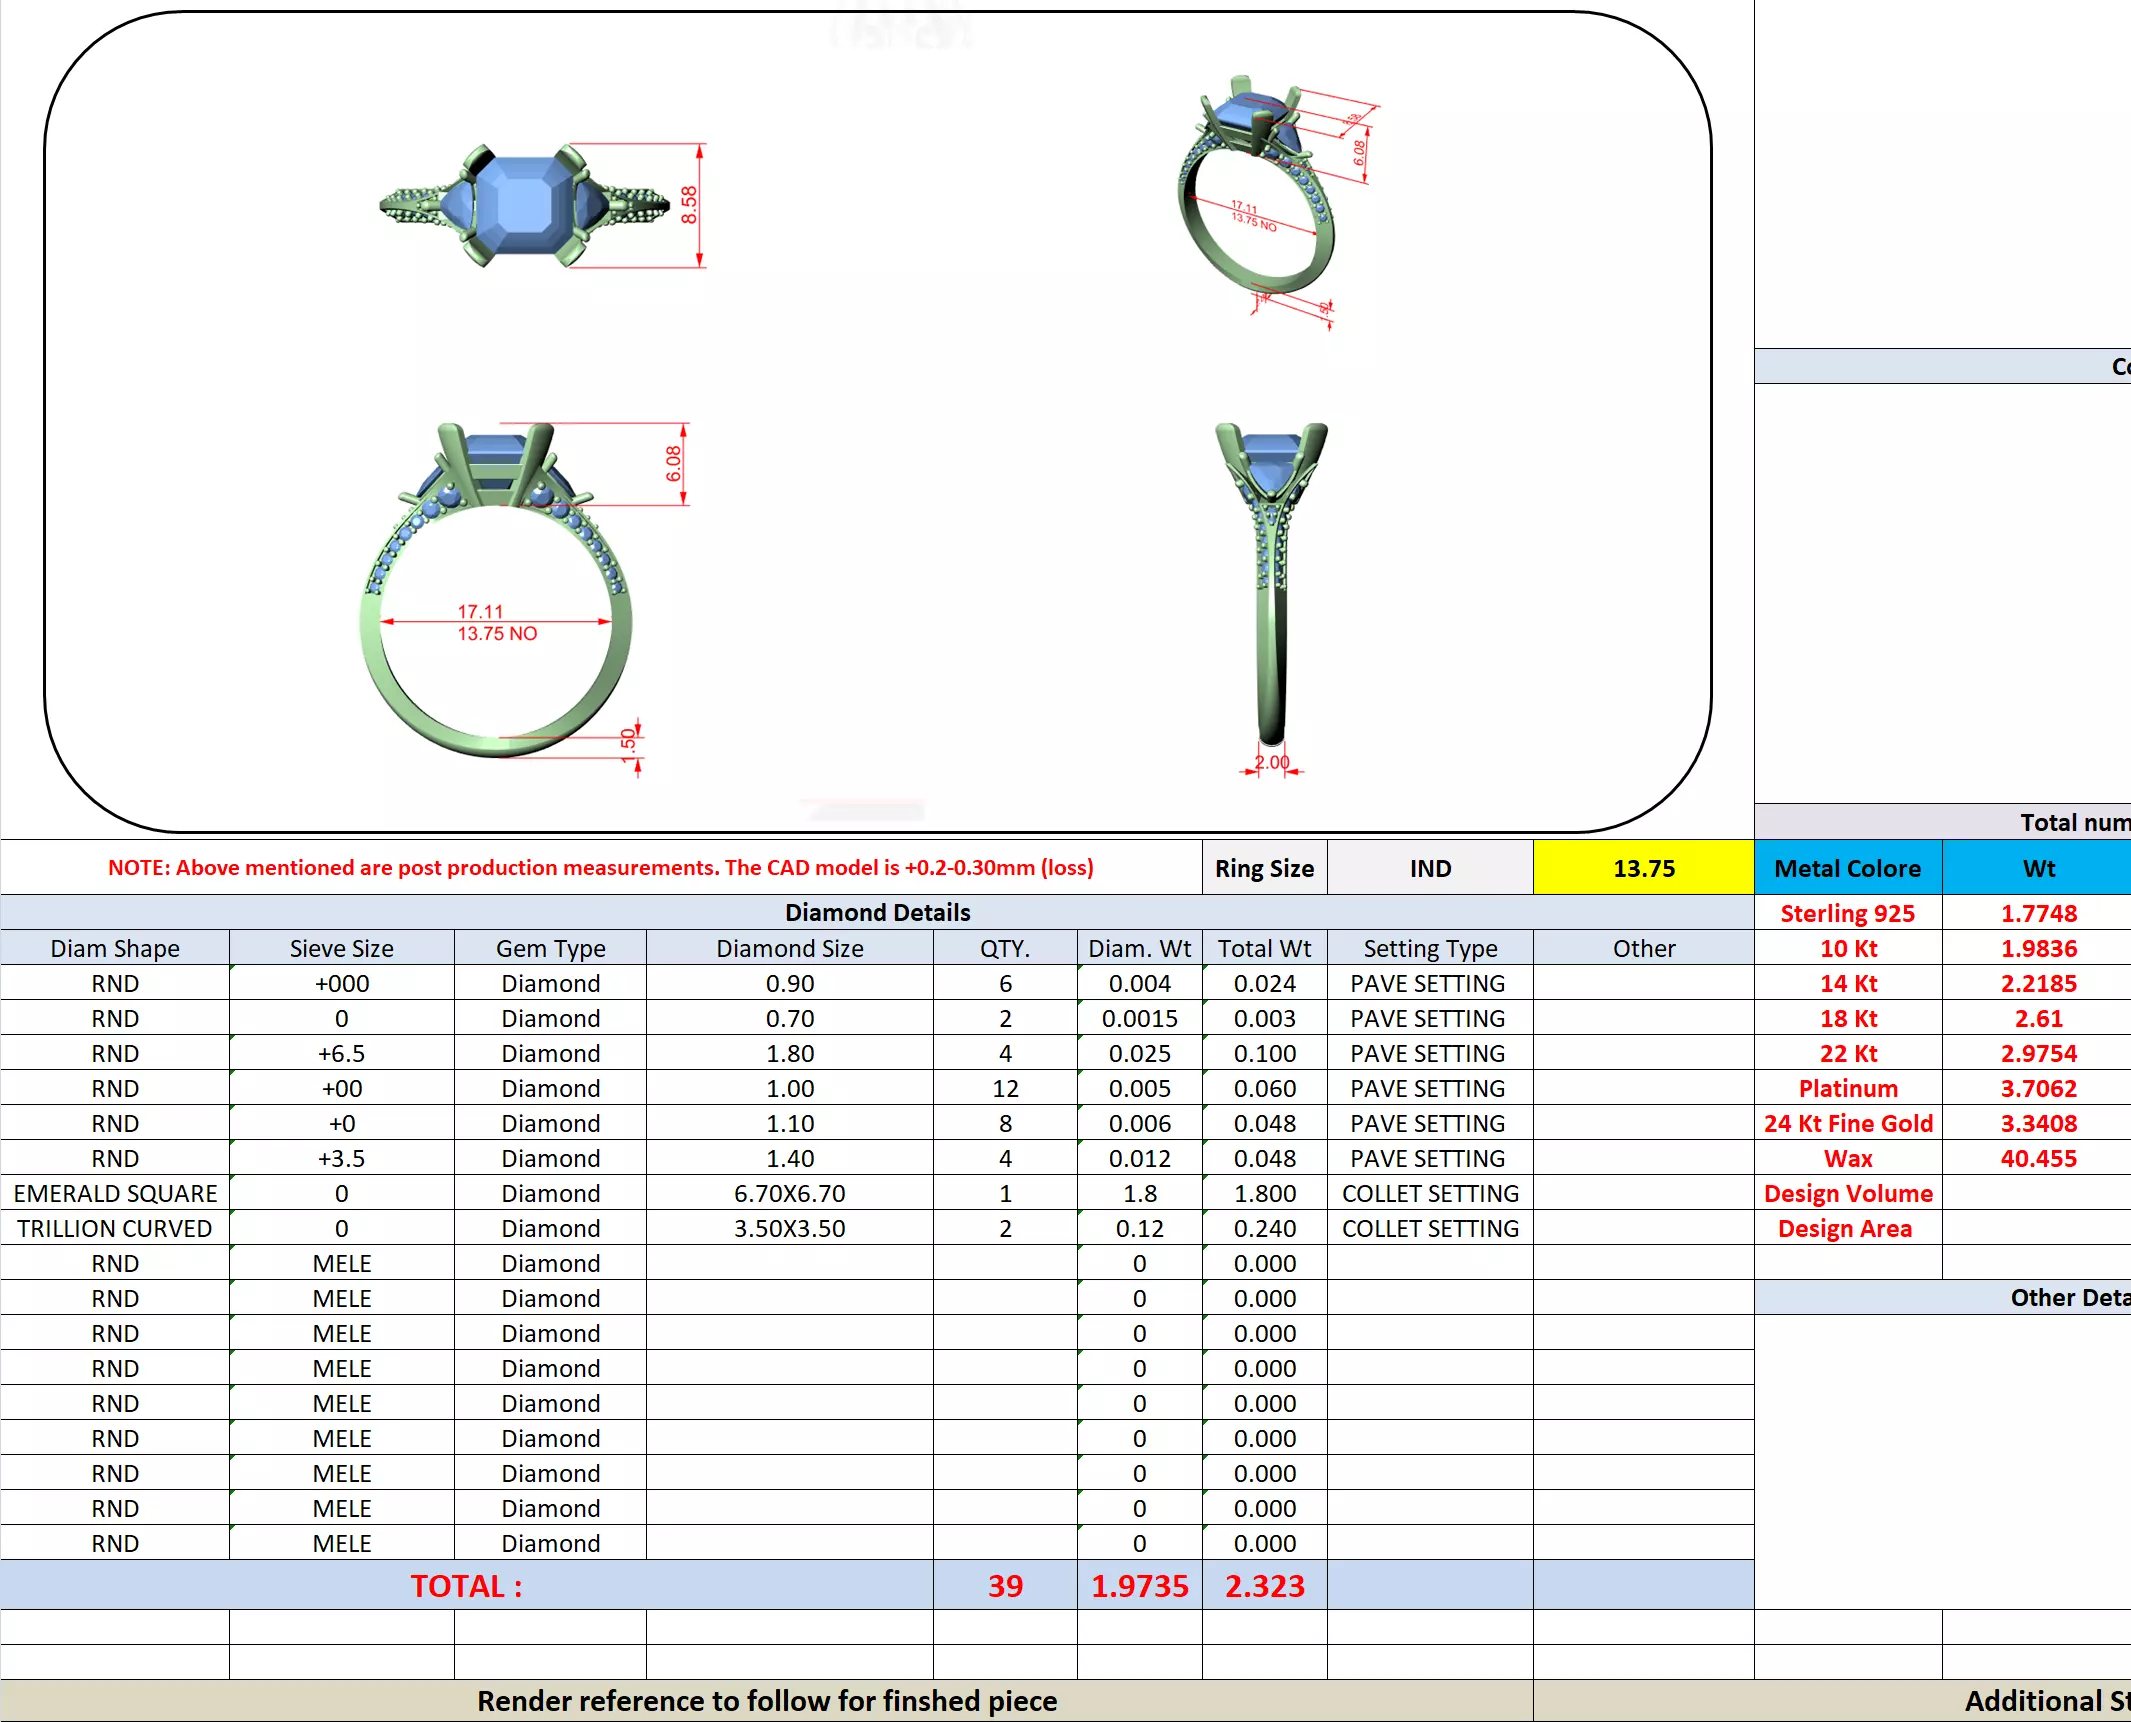Image resolution: width=2131 pixels, height=1722 pixels.
Task: Click the EMERALD SQUARE shape cell
Action: pos(115,1193)
